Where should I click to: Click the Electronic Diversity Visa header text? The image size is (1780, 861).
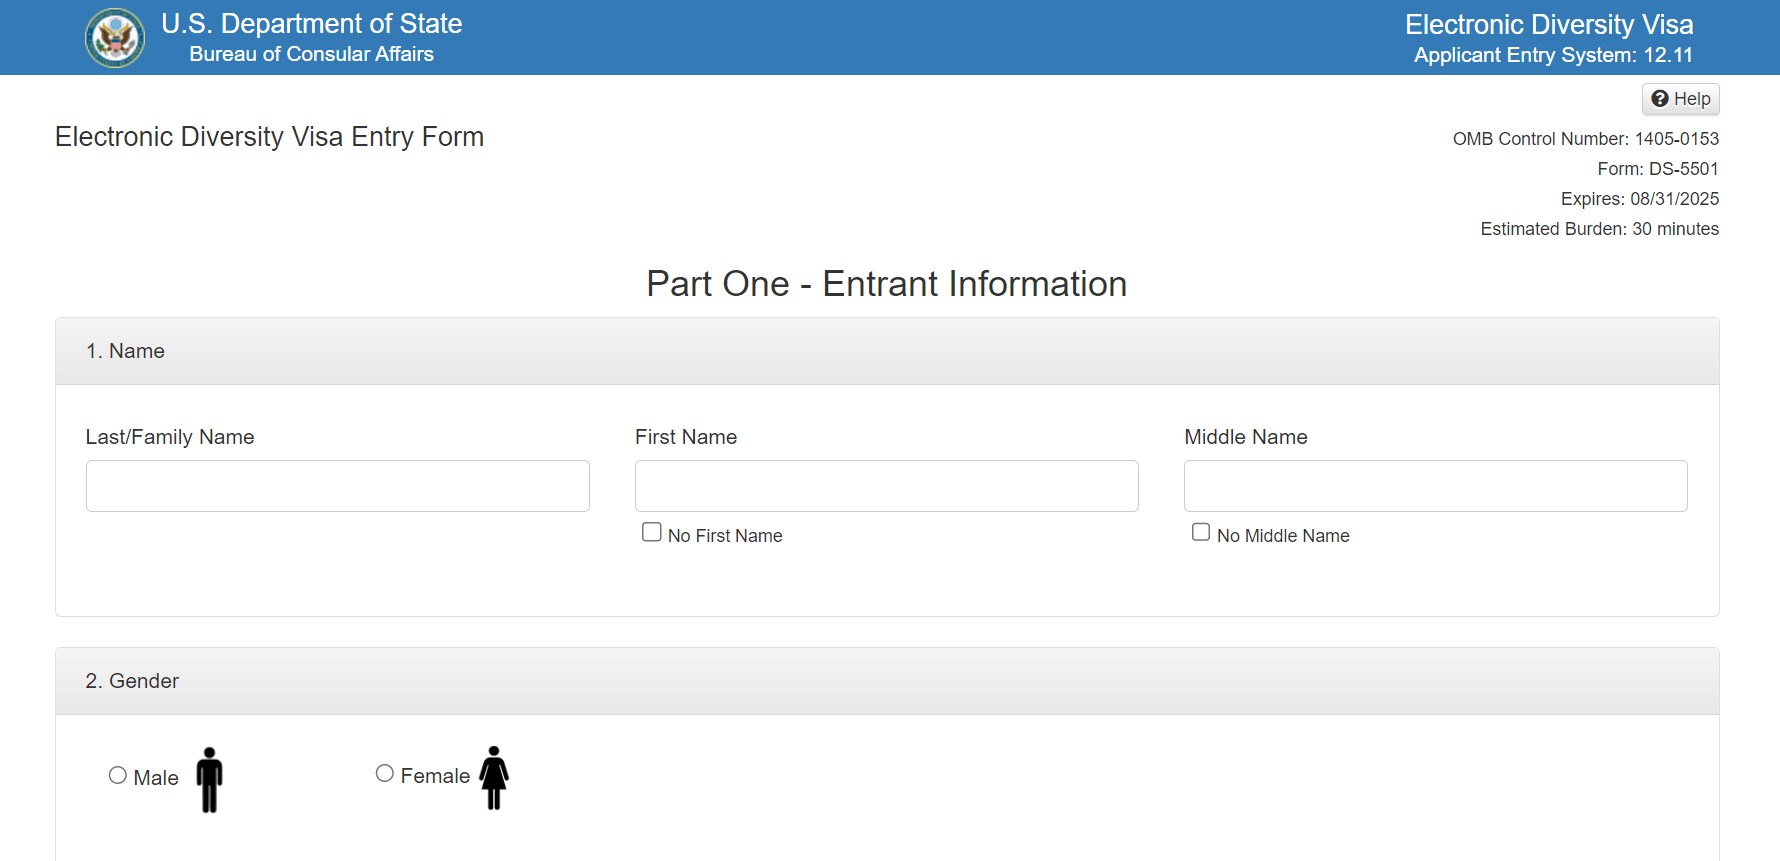[x=1548, y=24]
